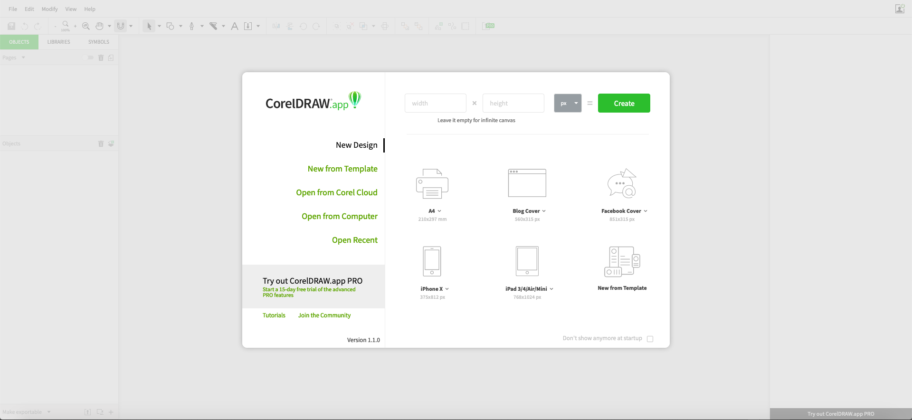Click the green Create button
Viewport: 912px width, 420px height.
624,103
